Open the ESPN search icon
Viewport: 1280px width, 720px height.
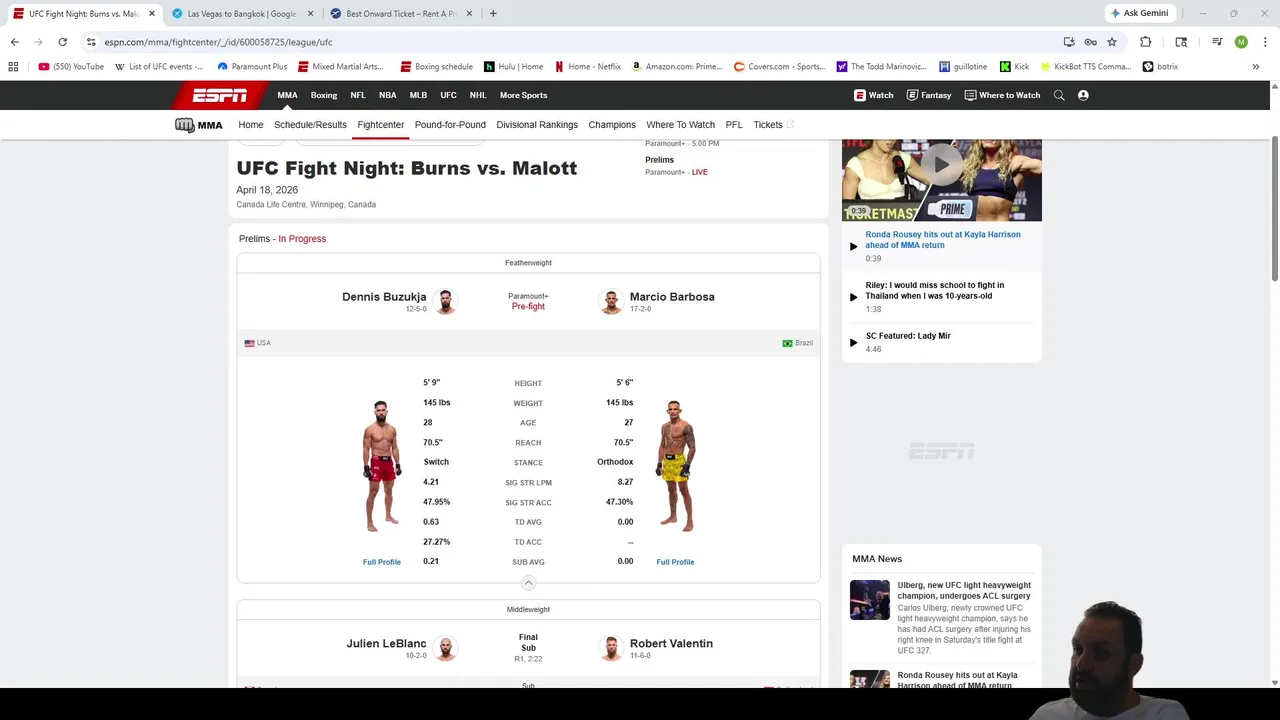point(1059,95)
